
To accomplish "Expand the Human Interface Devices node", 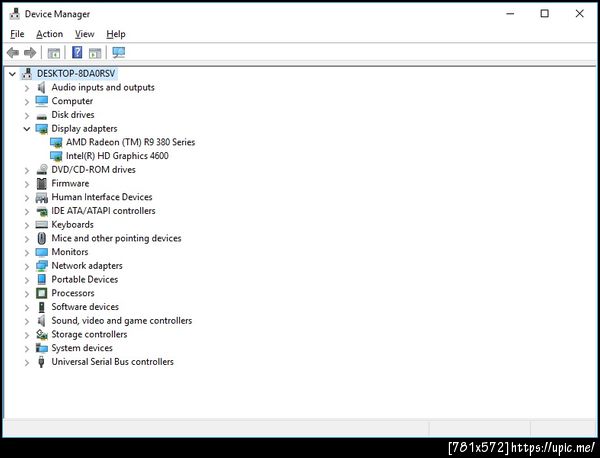I will [x=26, y=198].
